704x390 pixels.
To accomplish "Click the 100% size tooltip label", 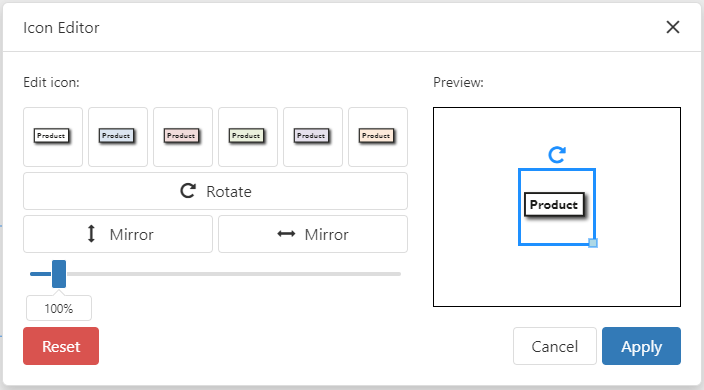I will 59,309.
